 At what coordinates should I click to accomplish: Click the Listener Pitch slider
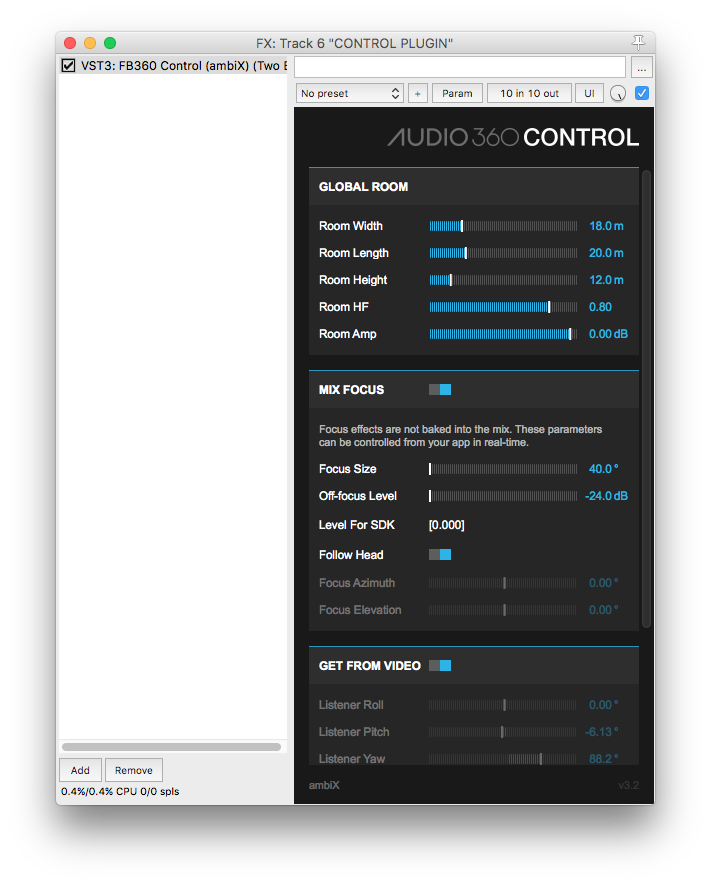coord(503,732)
